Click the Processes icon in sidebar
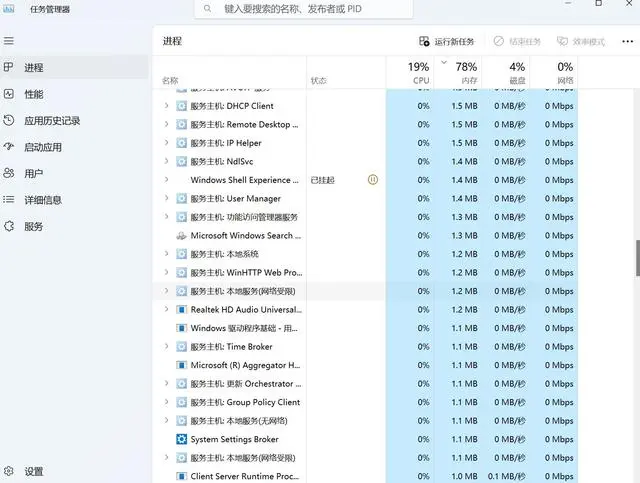 point(9,67)
